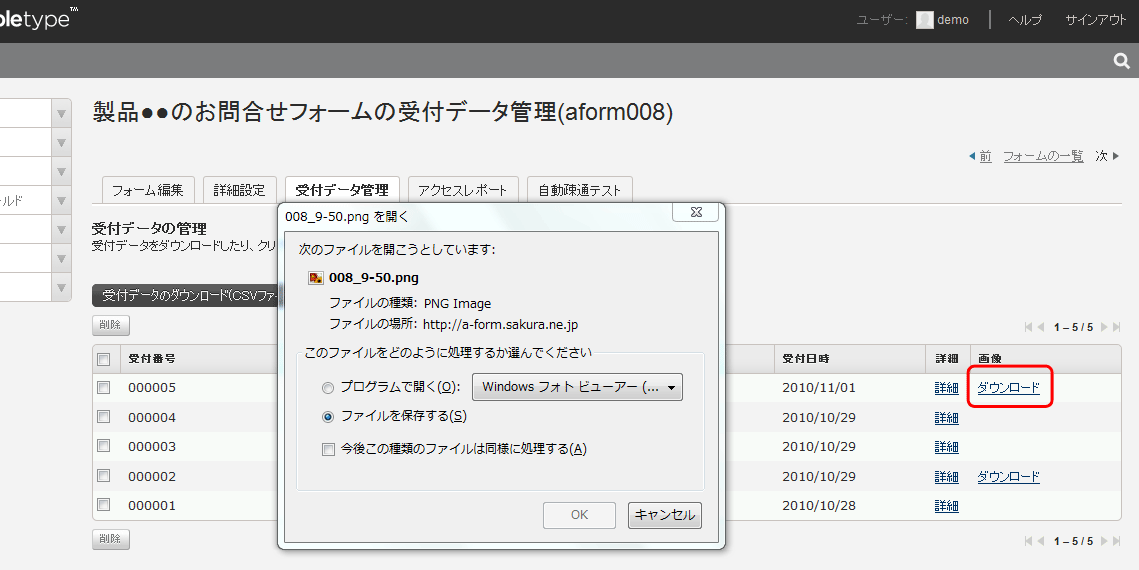The image size is (1139, 570).
Task: Select the プログラムで開く radio button
Action: [328, 388]
